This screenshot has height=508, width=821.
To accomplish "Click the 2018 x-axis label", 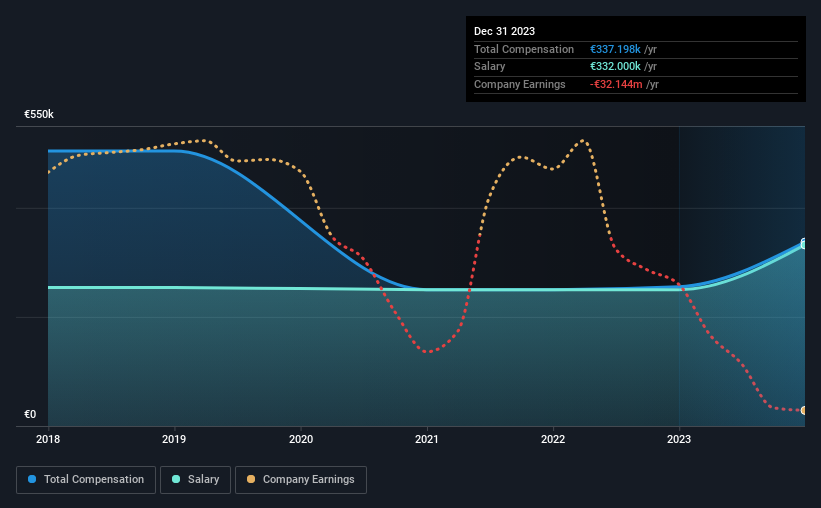I will tap(48, 439).
